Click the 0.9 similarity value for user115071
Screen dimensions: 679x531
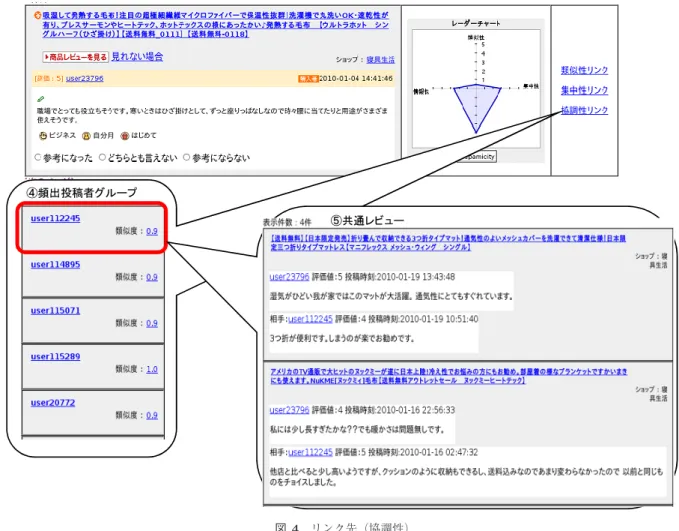click(x=152, y=324)
